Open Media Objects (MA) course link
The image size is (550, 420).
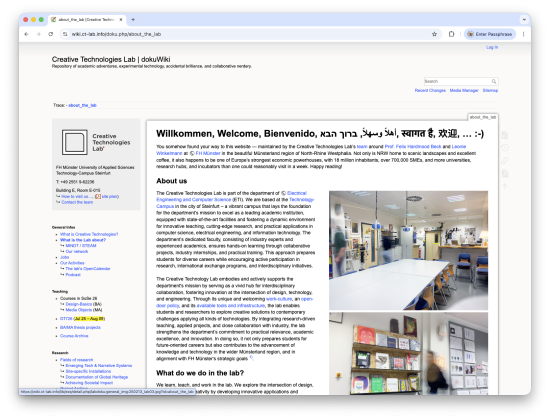point(79,310)
